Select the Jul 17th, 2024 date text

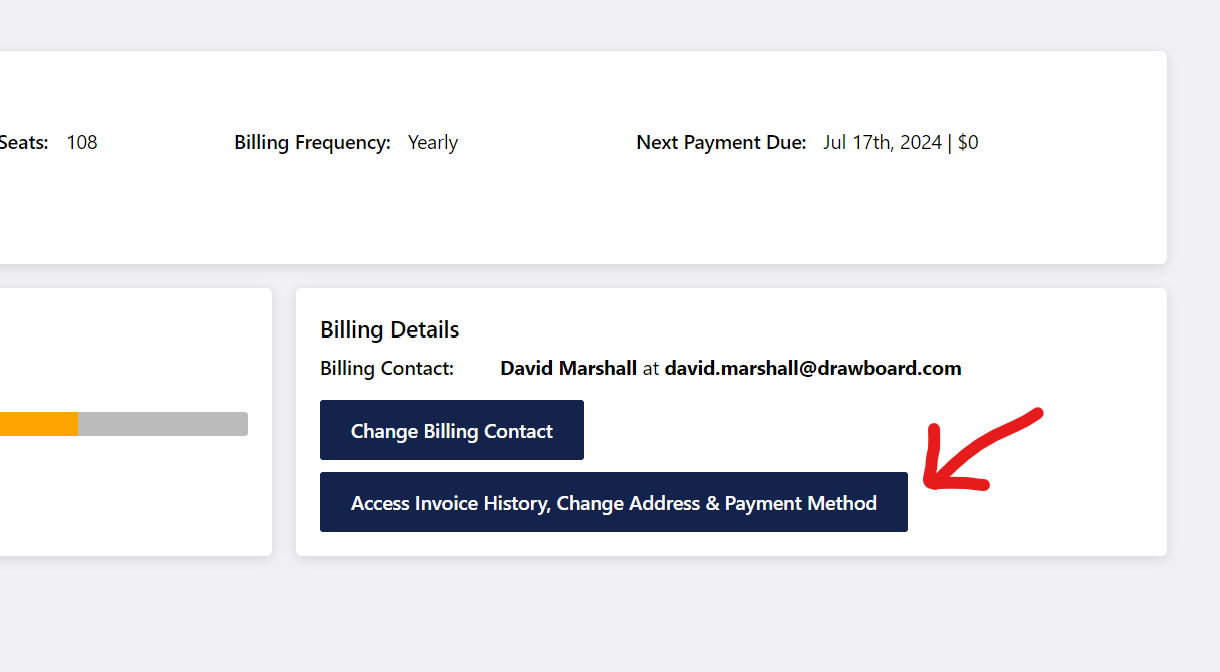(x=882, y=142)
